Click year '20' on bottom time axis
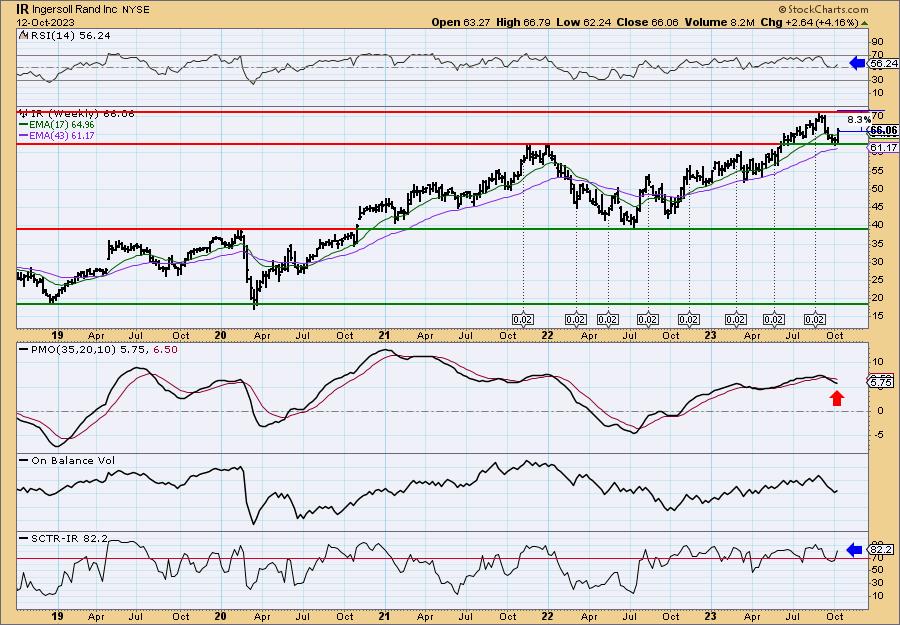 click(220, 616)
